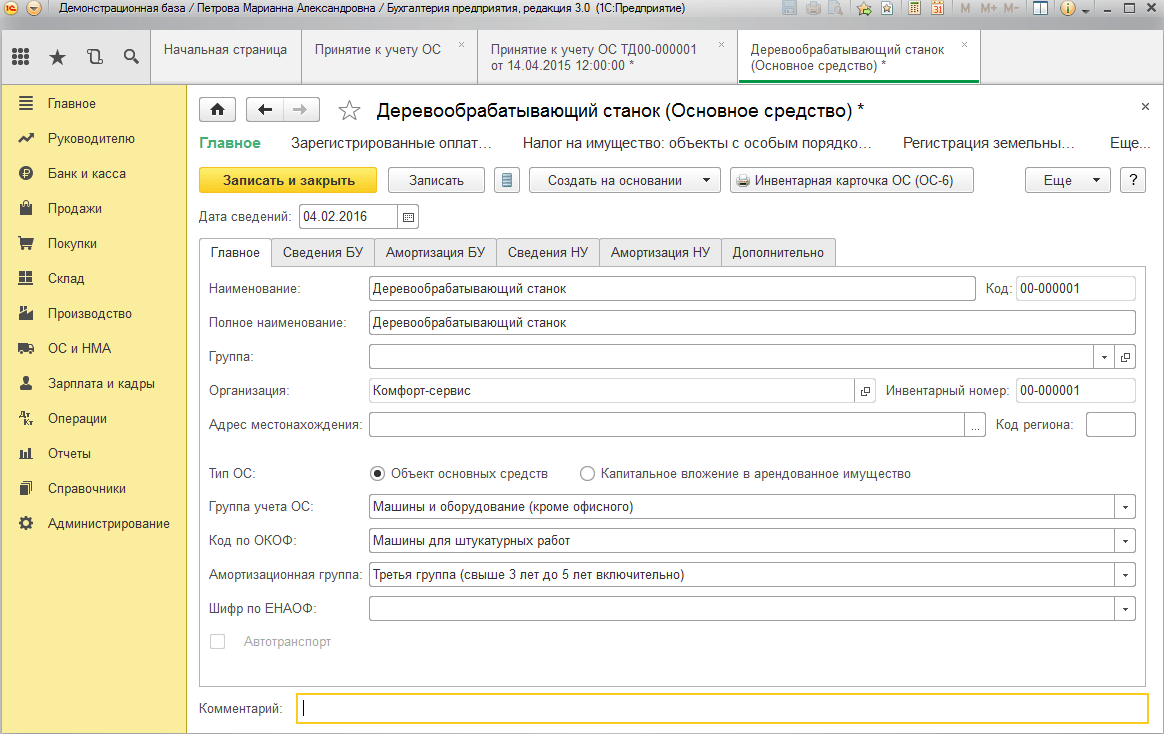Toggle the Автотранспорт checkbox

coord(217,642)
